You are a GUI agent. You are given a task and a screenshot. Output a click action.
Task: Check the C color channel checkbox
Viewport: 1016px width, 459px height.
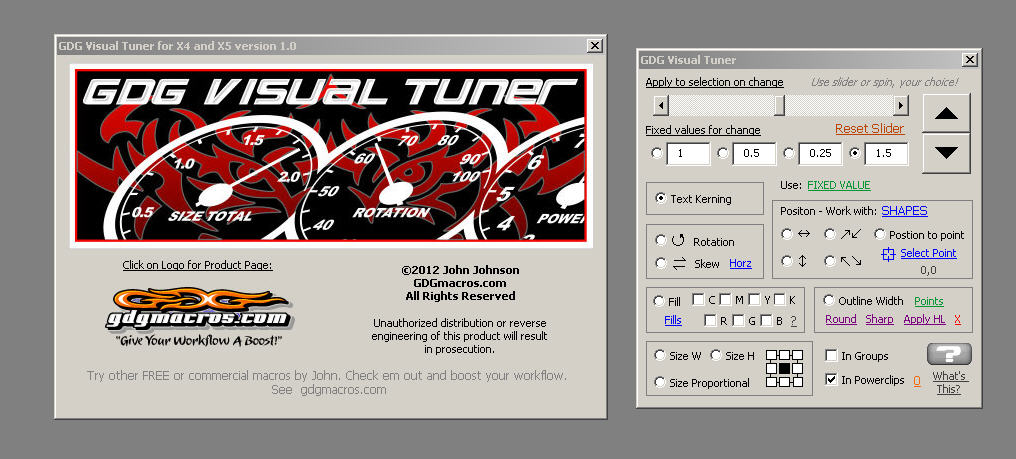698,300
